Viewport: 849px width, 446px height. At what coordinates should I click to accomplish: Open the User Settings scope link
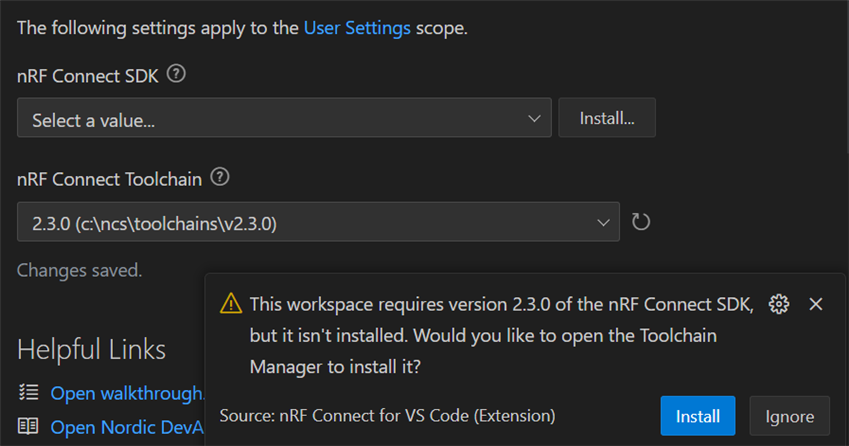[x=357, y=28]
